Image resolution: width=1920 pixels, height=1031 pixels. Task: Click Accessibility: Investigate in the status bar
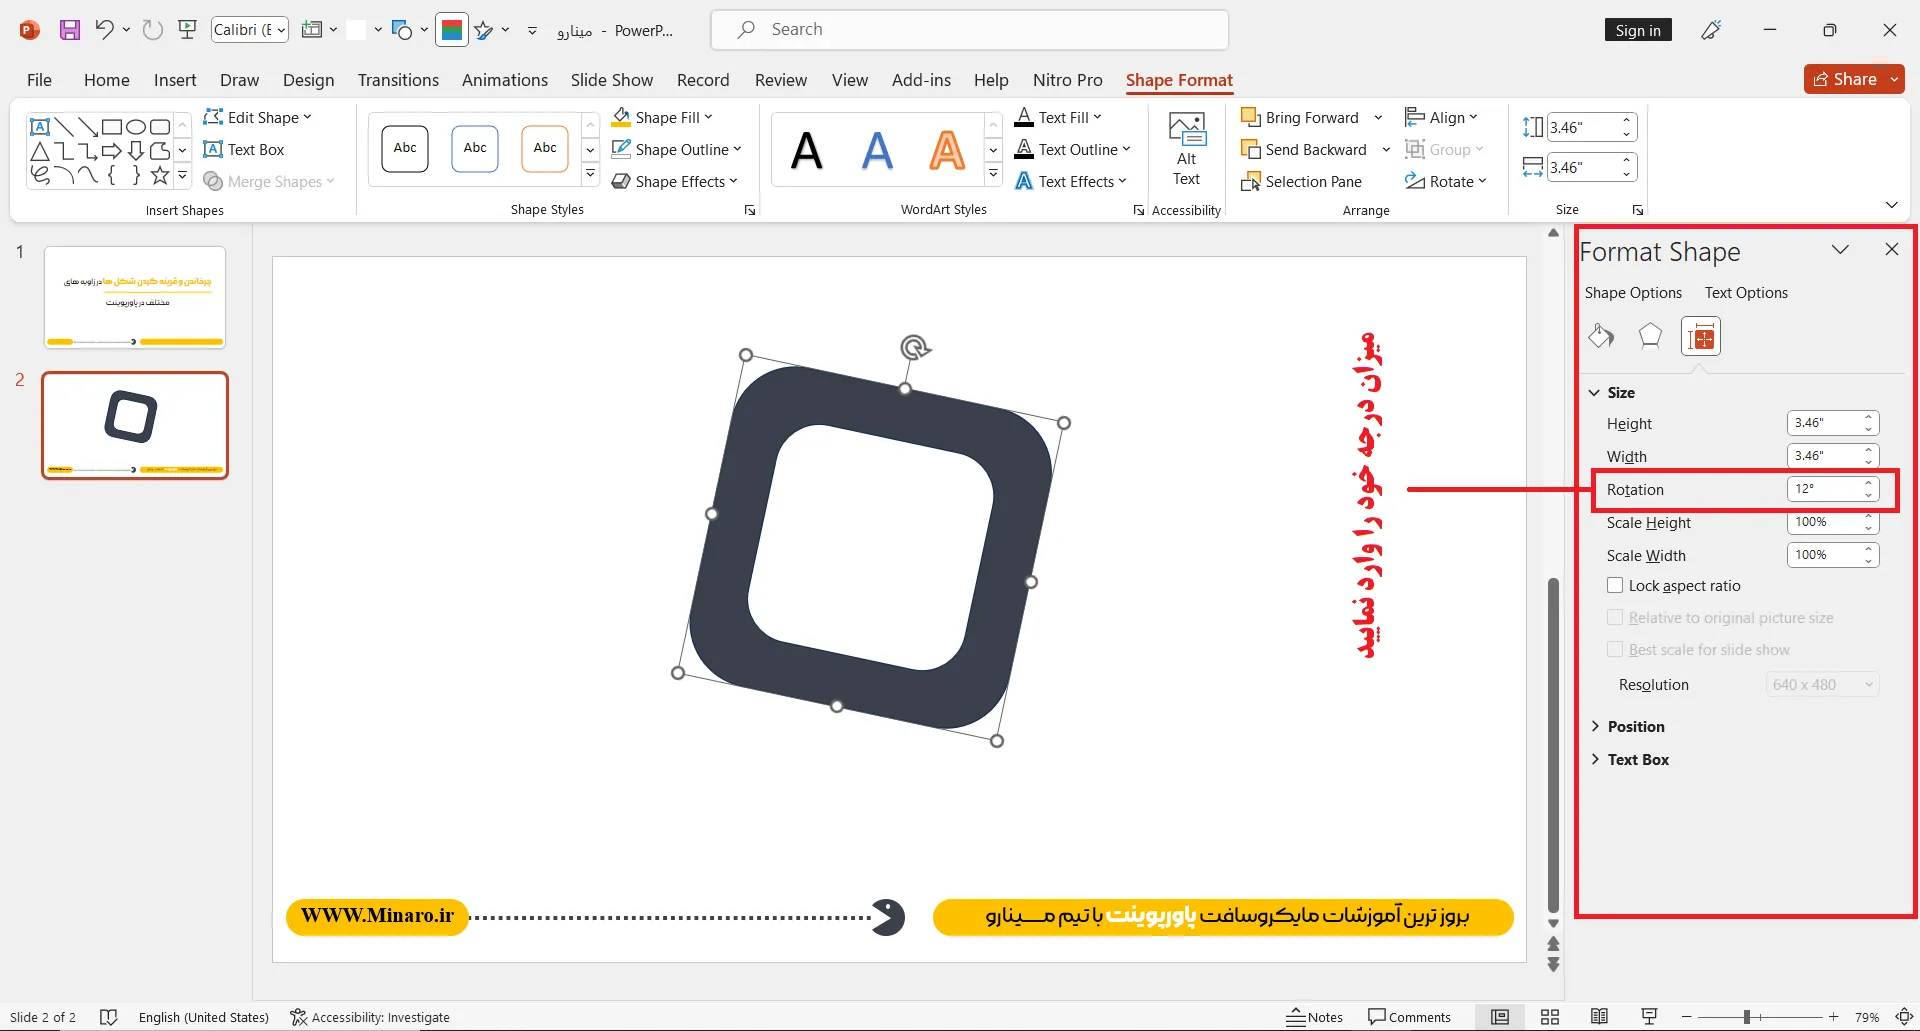pos(370,1017)
